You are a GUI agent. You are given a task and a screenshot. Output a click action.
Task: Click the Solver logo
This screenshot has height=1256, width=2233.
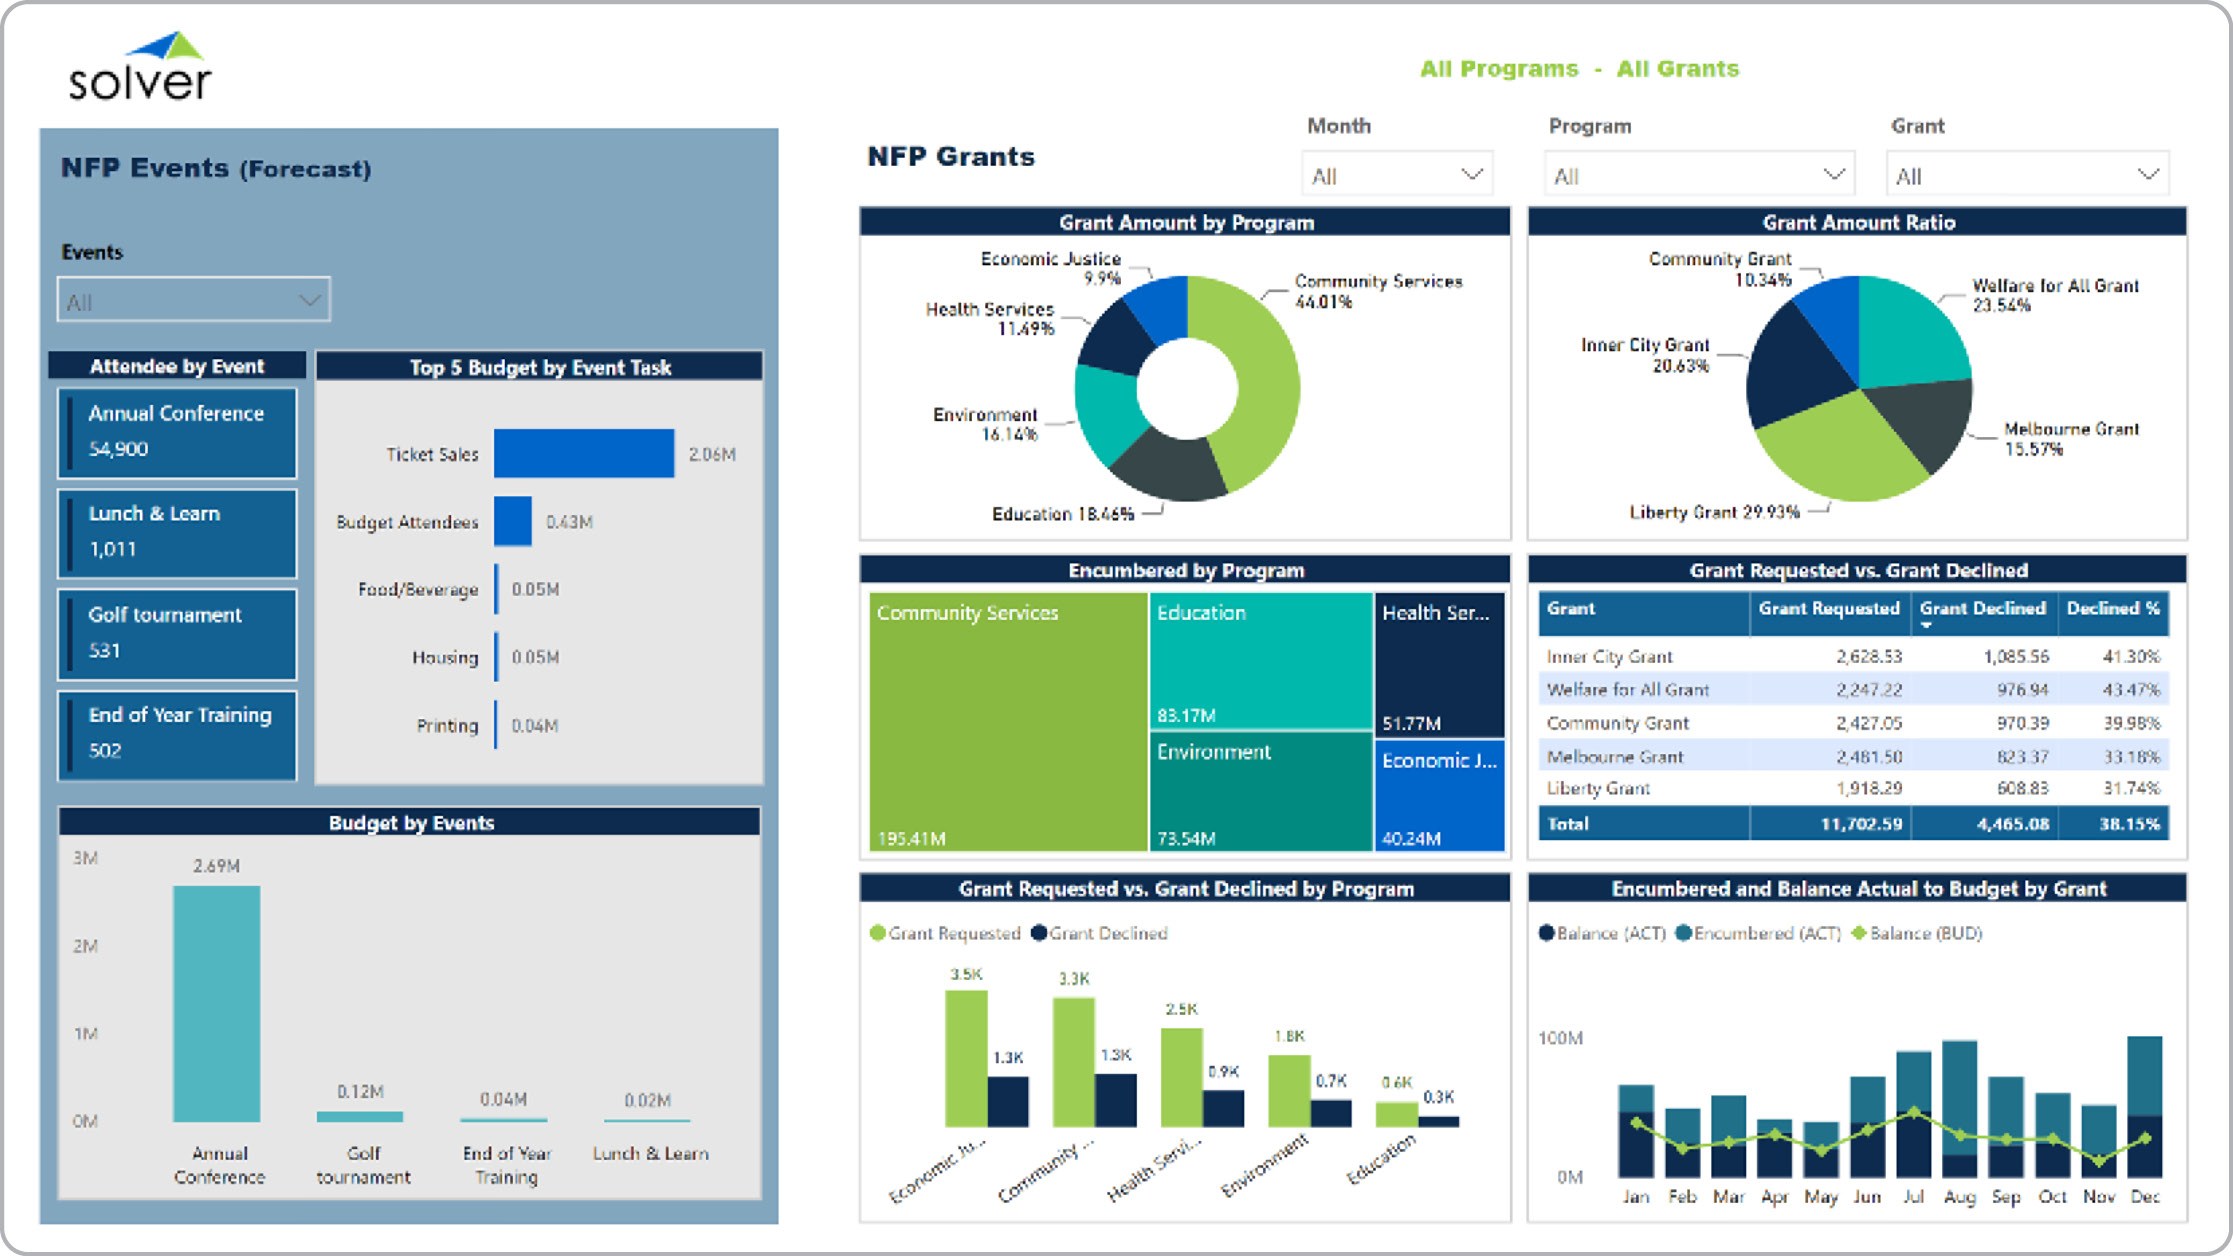click(x=140, y=68)
